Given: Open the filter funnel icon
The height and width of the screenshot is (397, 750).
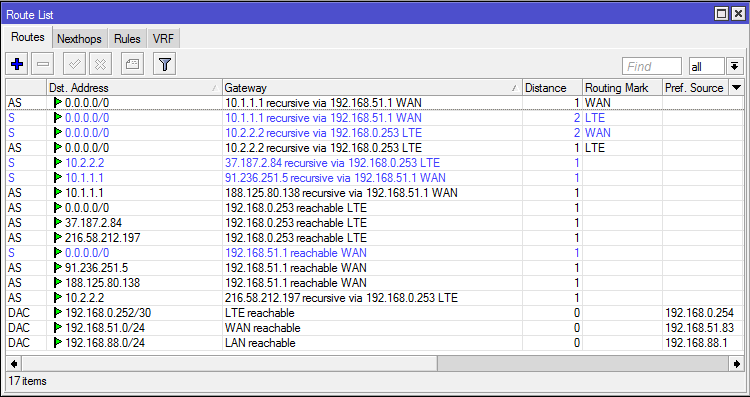Looking at the screenshot, I should pos(165,64).
